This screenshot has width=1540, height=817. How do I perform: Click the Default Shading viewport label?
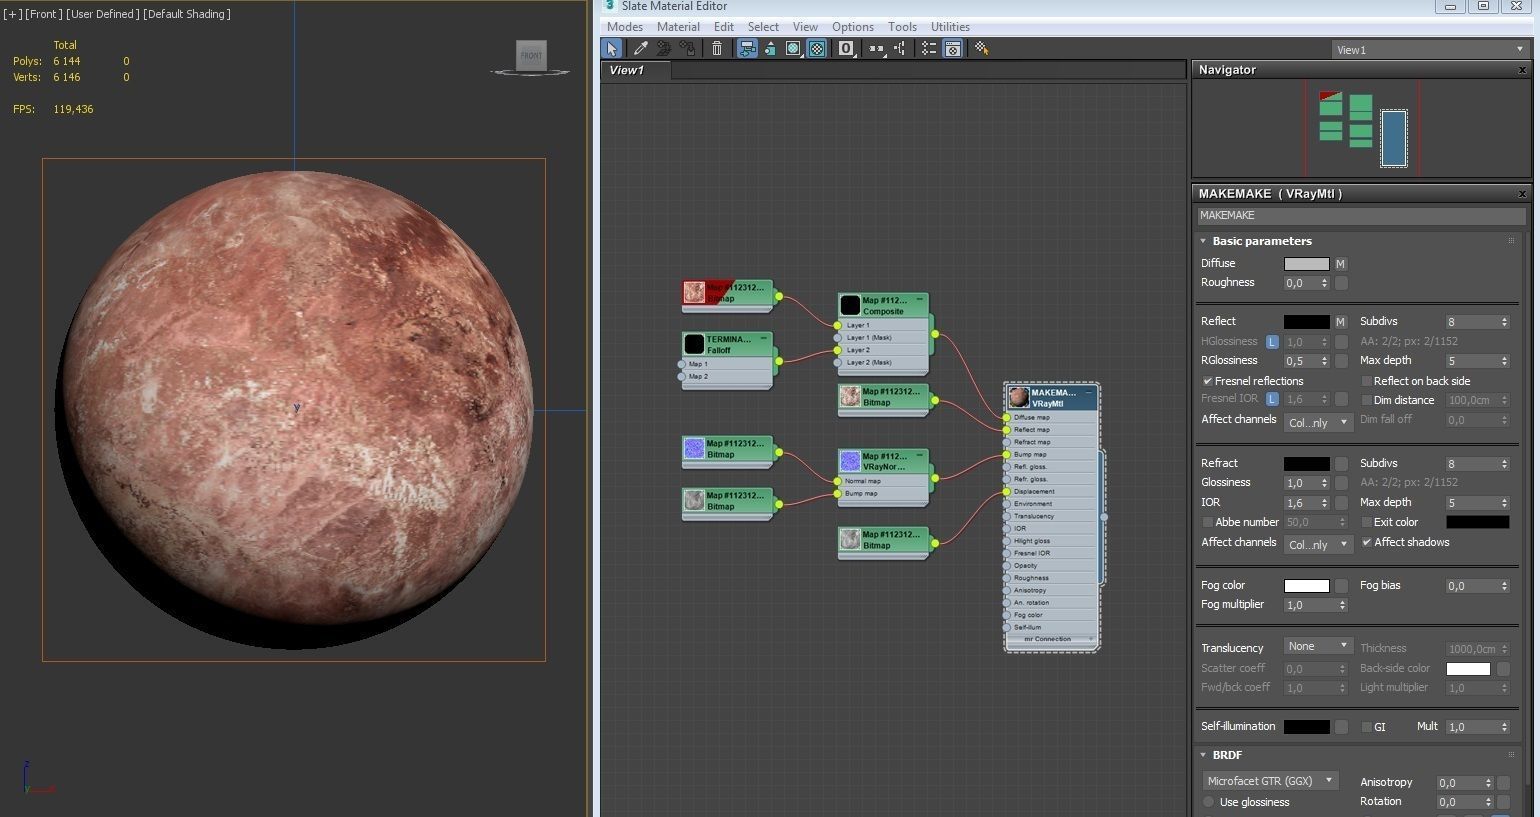pos(186,14)
